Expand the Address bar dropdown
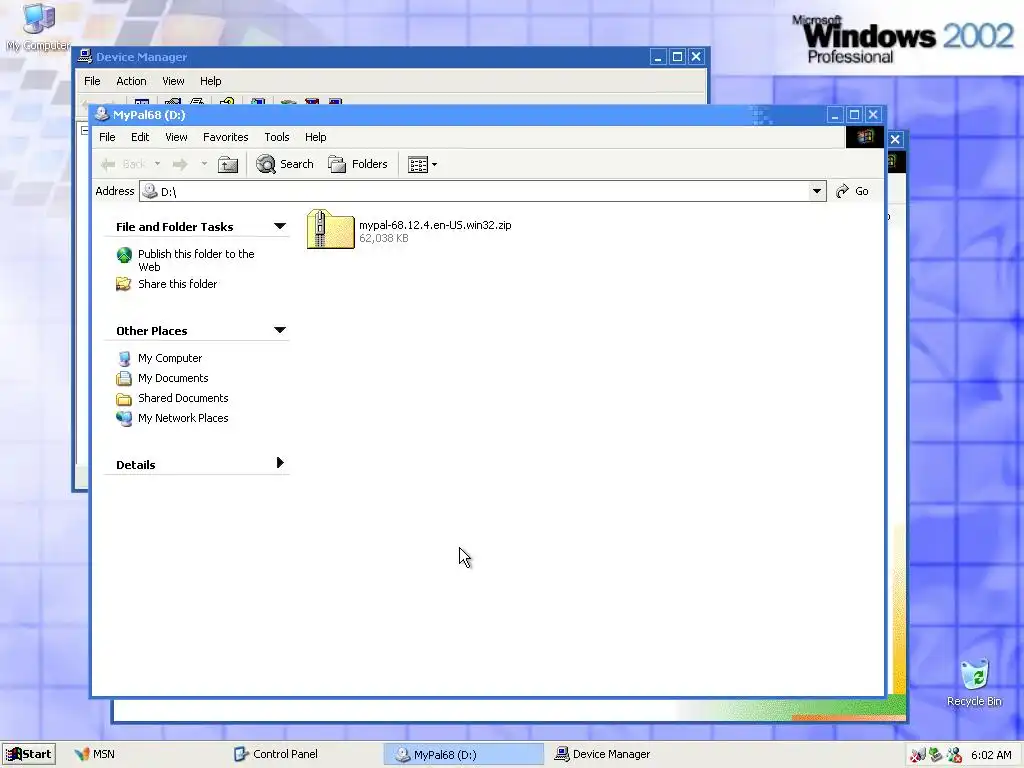Viewport: 1024px width, 768px height. (x=816, y=191)
